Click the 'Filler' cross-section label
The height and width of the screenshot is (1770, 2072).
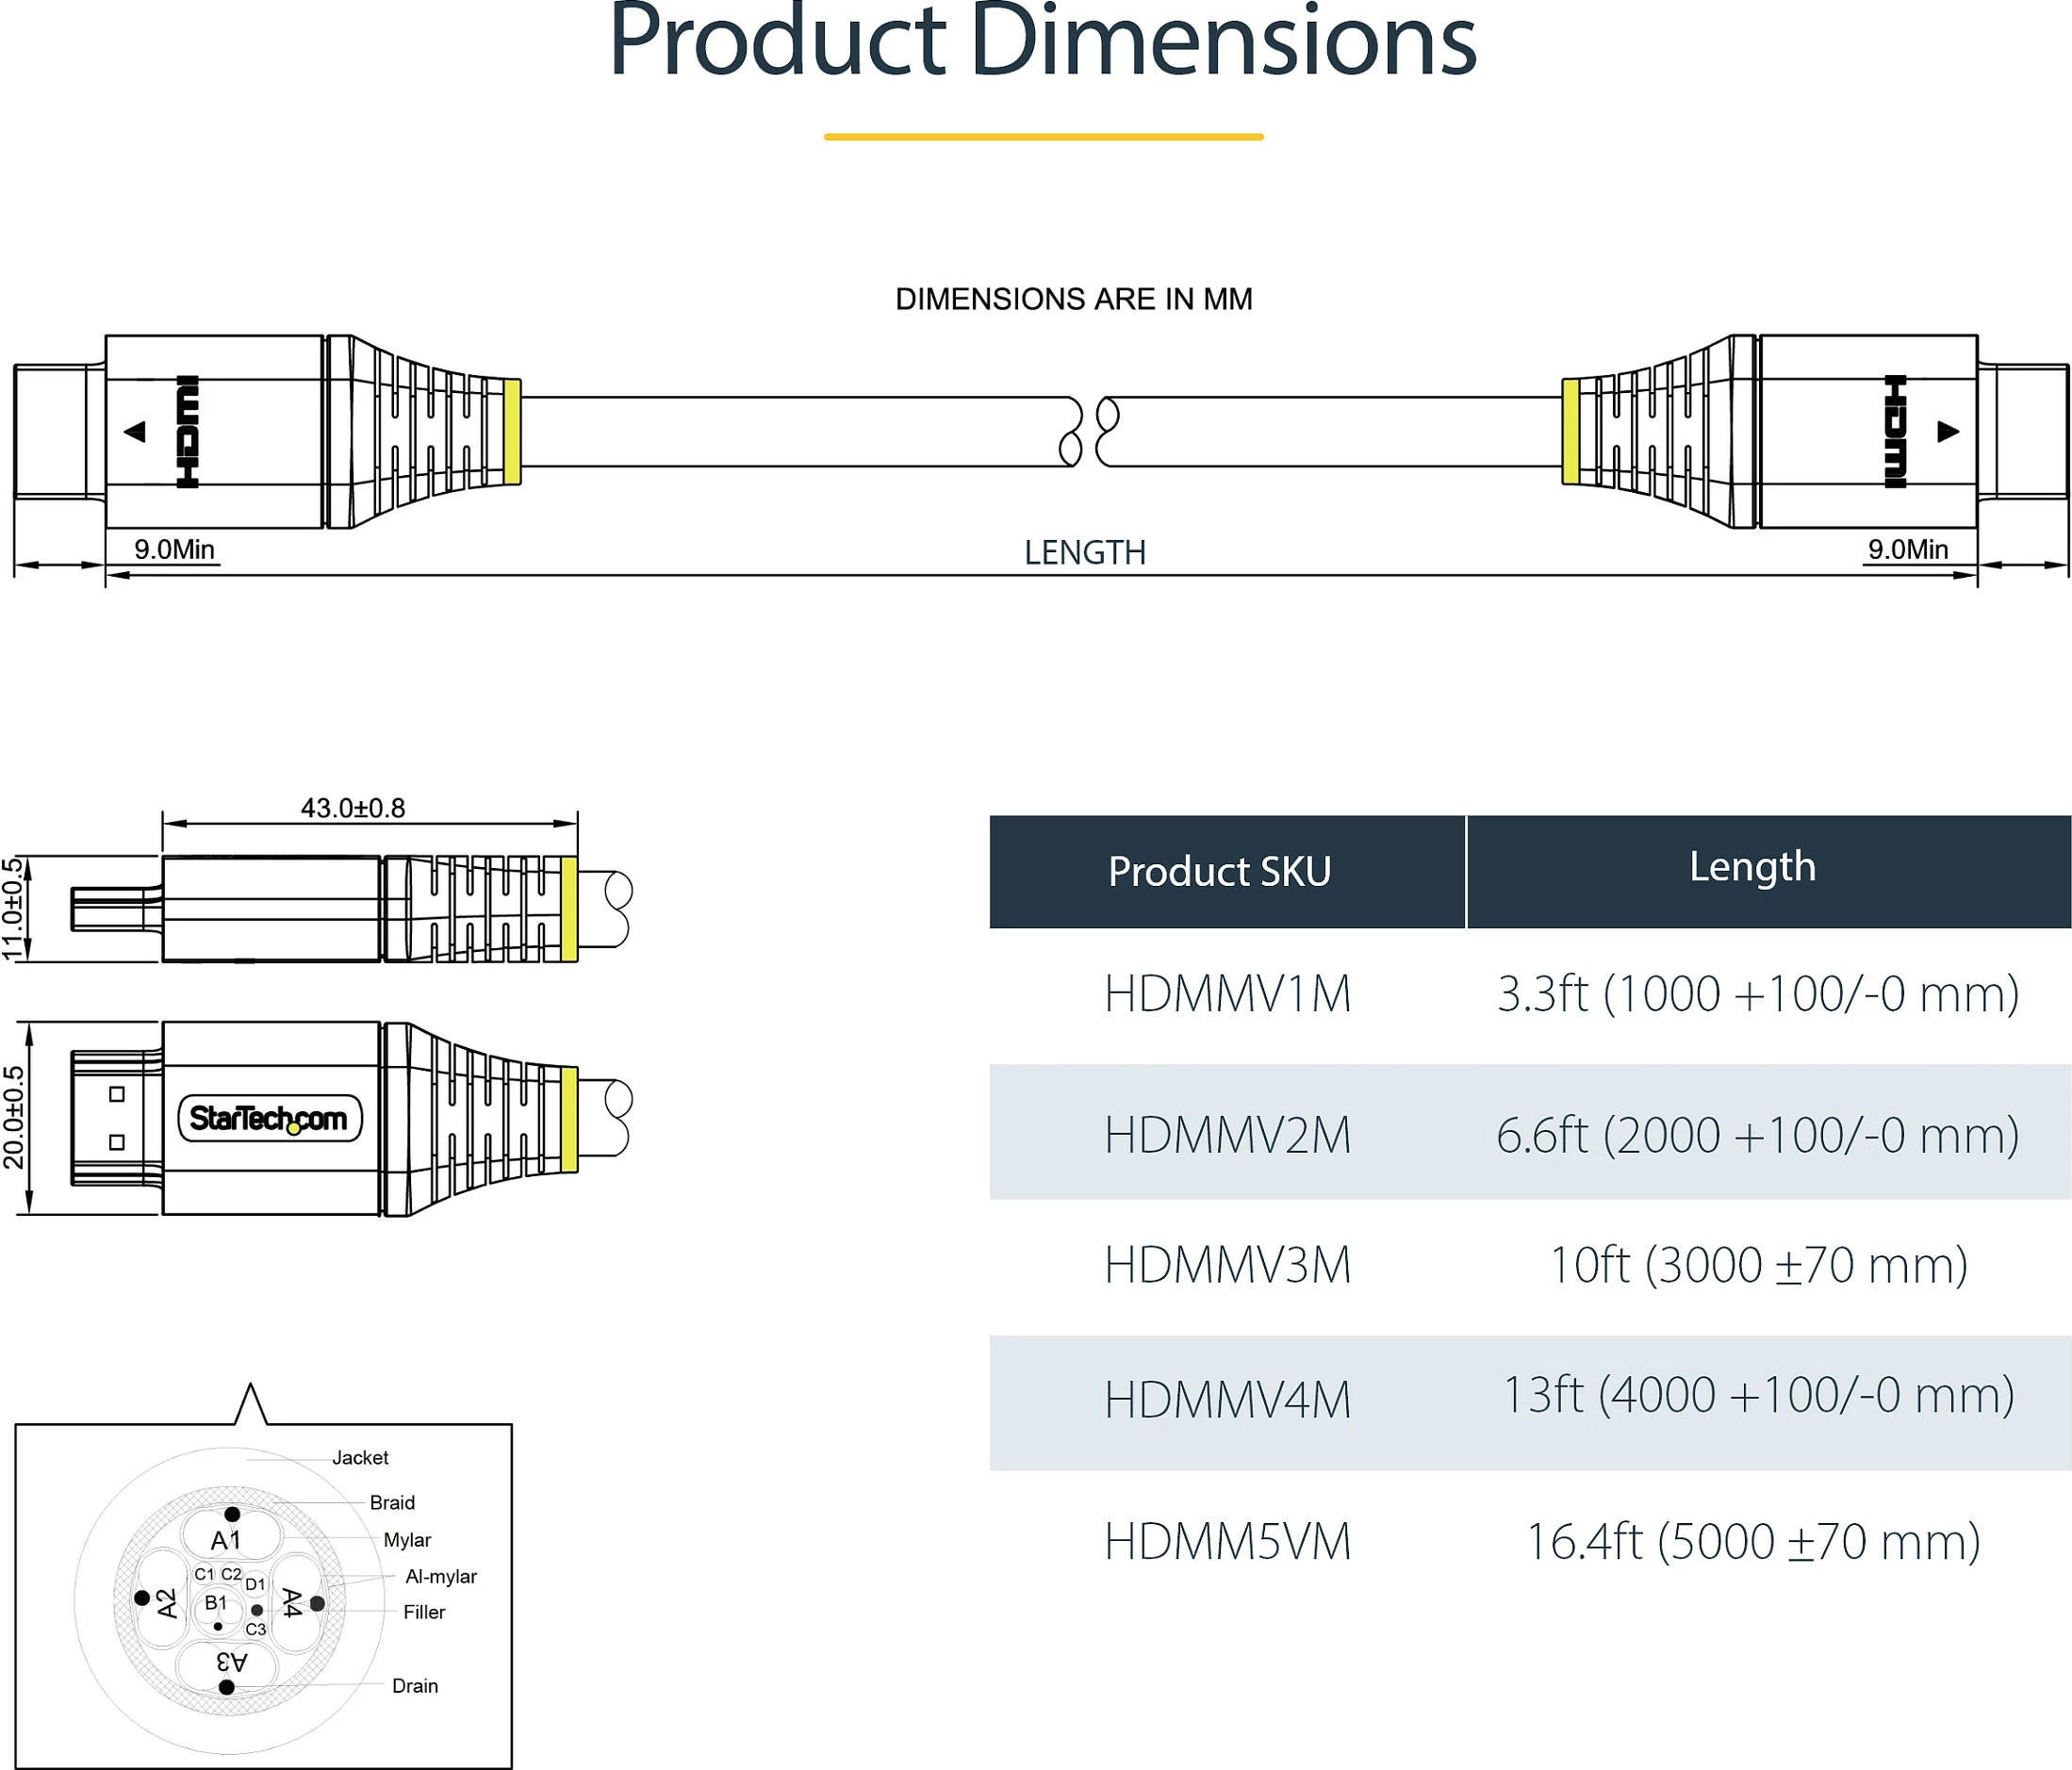[x=424, y=1612]
